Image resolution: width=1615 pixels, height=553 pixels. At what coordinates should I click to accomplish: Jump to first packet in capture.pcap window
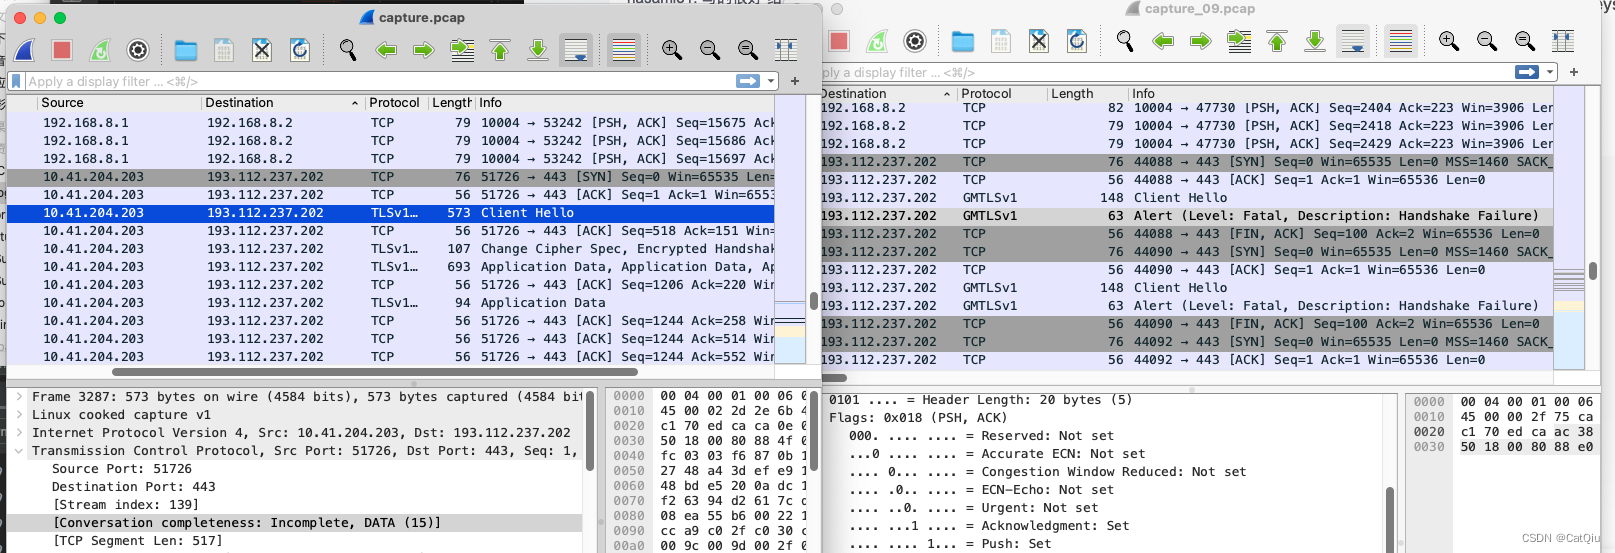pyautogui.click(x=500, y=50)
